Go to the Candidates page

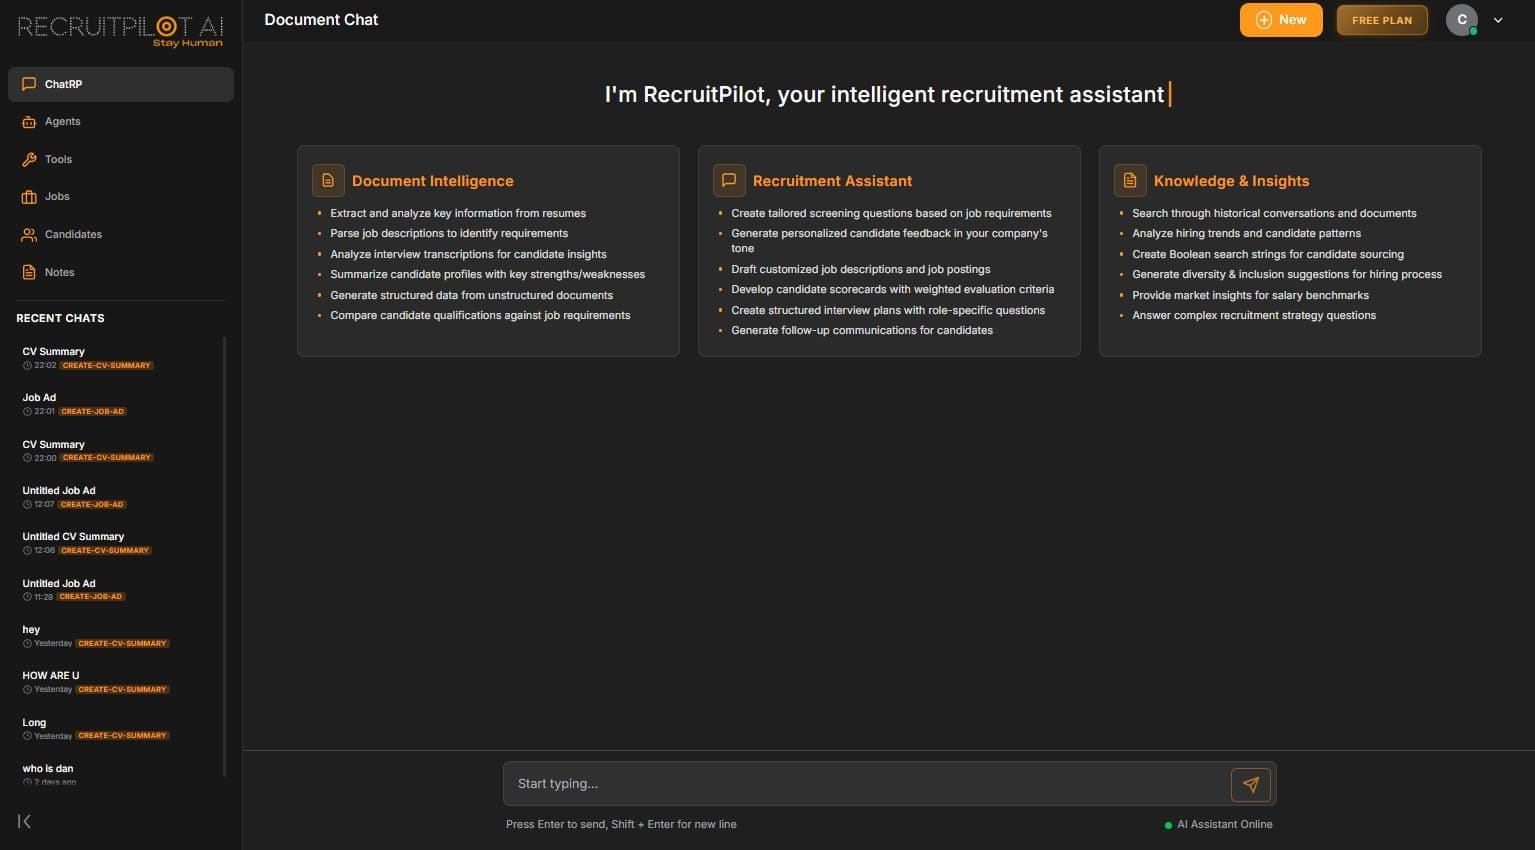pyautogui.click(x=121, y=234)
